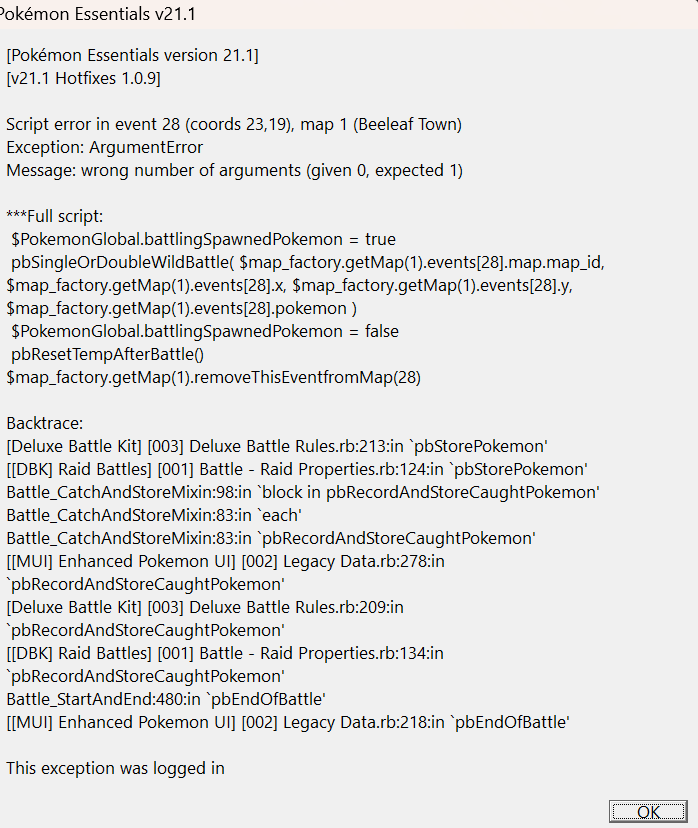Click the 'Script error in event 28' line
Image resolution: width=698 pixels, height=828 pixels.
click(x=233, y=125)
